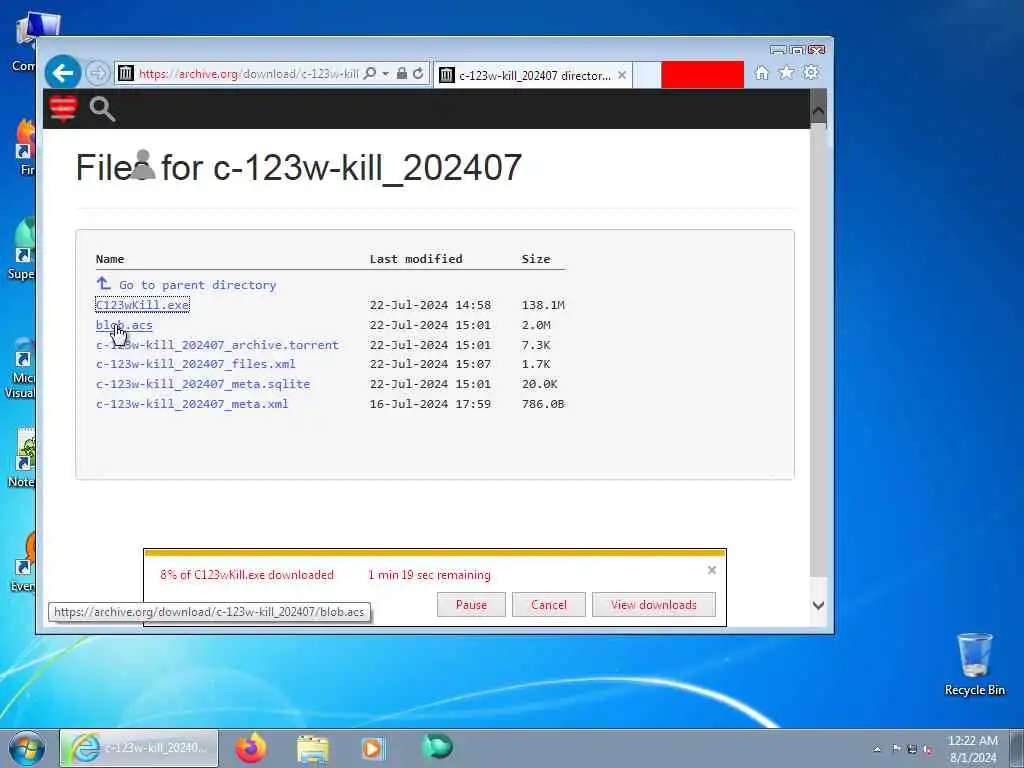Click the parent directory up-arrow icon
The height and width of the screenshot is (768, 1024).
[x=103, y=283]
